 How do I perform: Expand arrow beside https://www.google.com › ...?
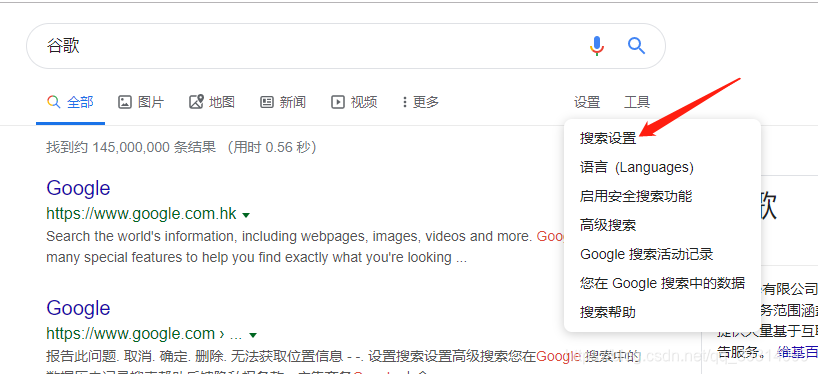(253, 335)
